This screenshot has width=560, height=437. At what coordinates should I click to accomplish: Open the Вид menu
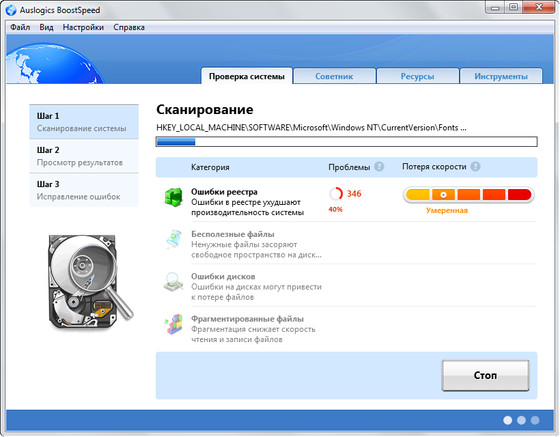pos(46,27)
